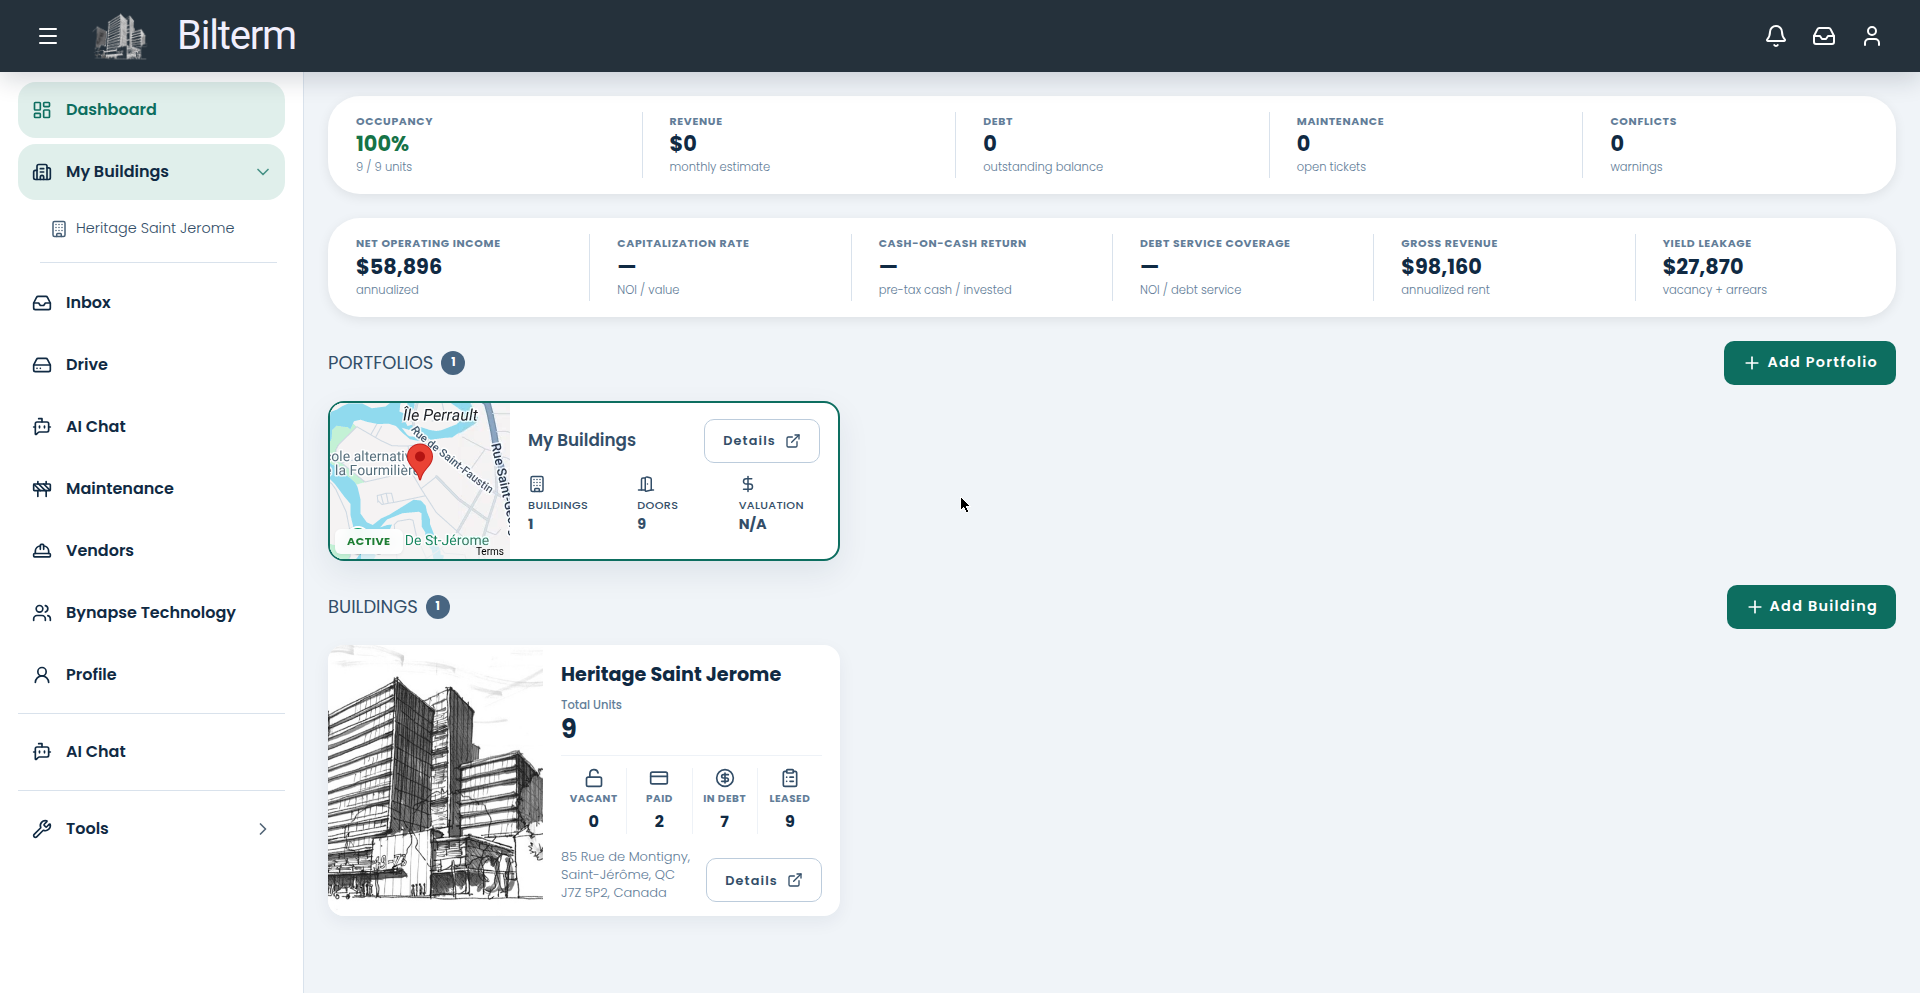Viewport: 1920px width, 993px height.
Task: Click the Vacant unlock icon
Action: [594, 778]
